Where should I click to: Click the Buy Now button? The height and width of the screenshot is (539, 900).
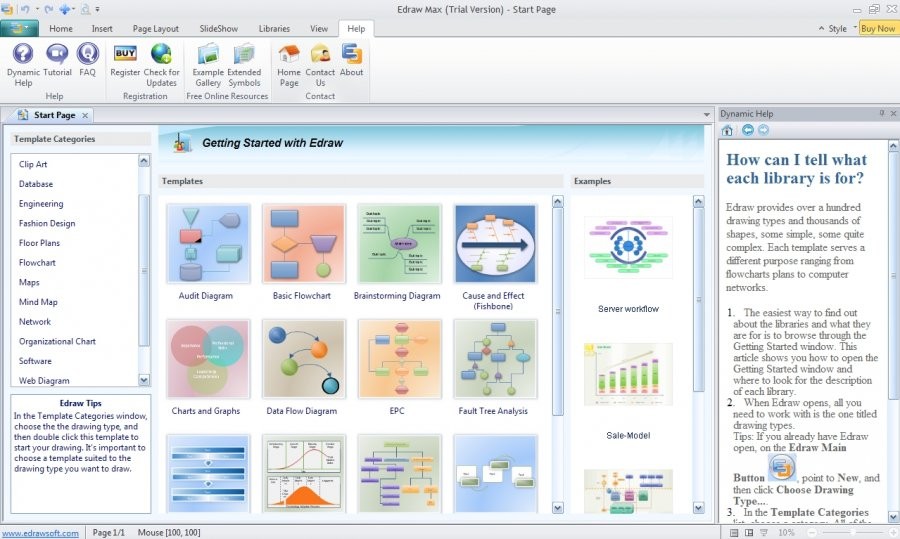(x=878, y=28)
